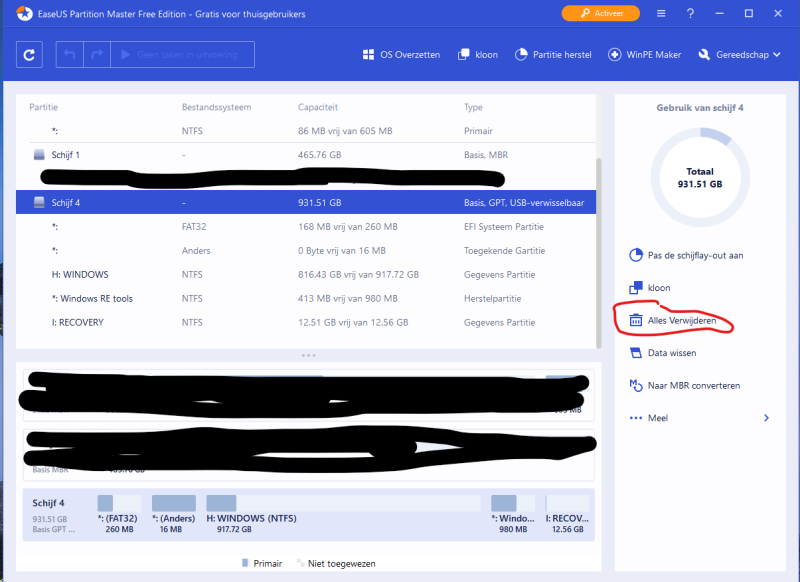Screen dimensions: 800x582
Task: Click the three-dots Meel icon
Action: tap(636, 418)
